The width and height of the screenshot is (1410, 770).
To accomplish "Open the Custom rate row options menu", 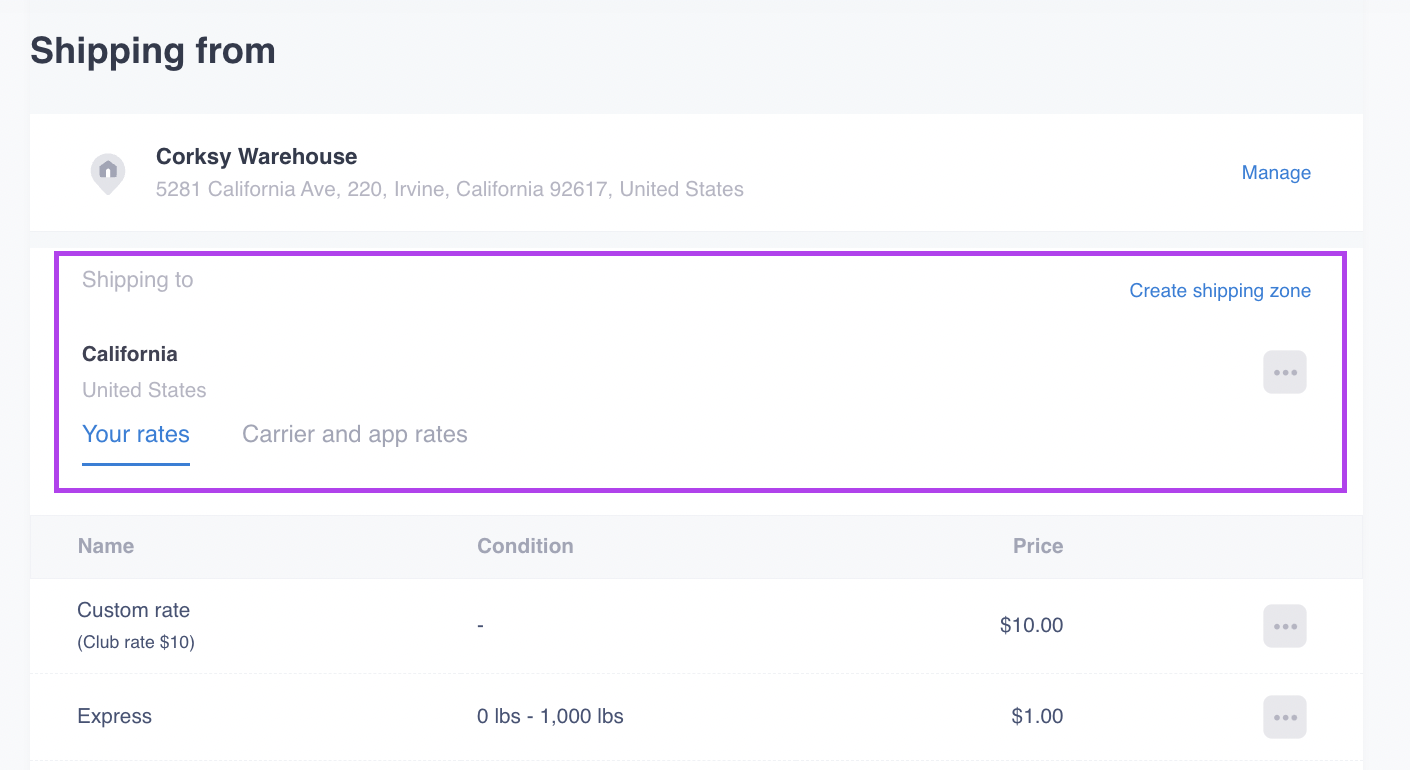I will 1285,626.
